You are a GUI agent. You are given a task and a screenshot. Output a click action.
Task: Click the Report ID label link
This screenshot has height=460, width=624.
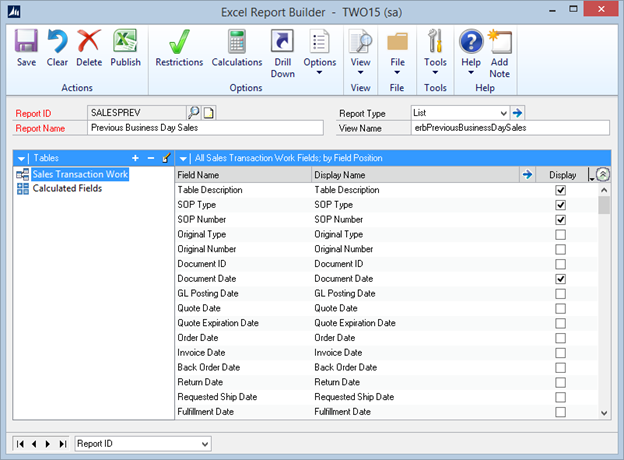(x=33, y=113)
